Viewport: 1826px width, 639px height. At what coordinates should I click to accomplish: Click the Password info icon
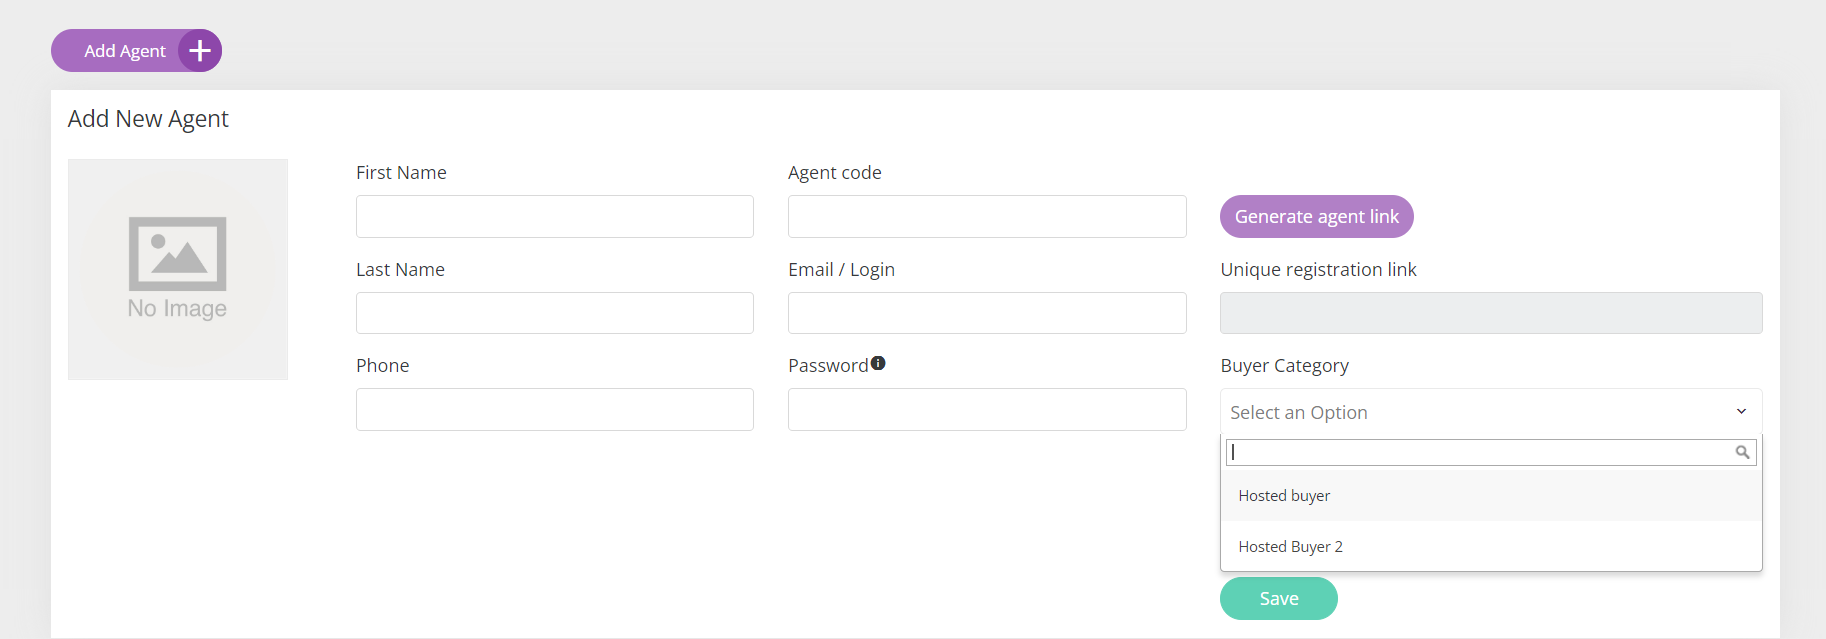[878, 363]
